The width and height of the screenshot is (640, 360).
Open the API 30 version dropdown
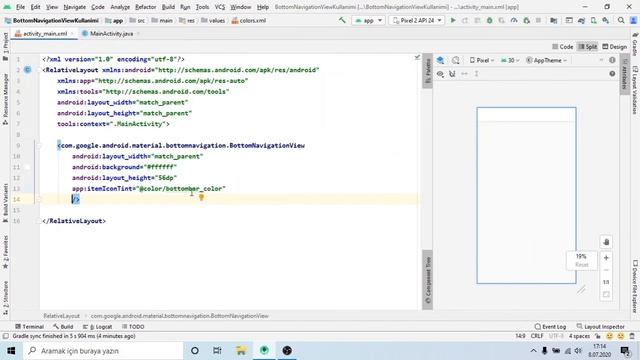click(510, 60)
